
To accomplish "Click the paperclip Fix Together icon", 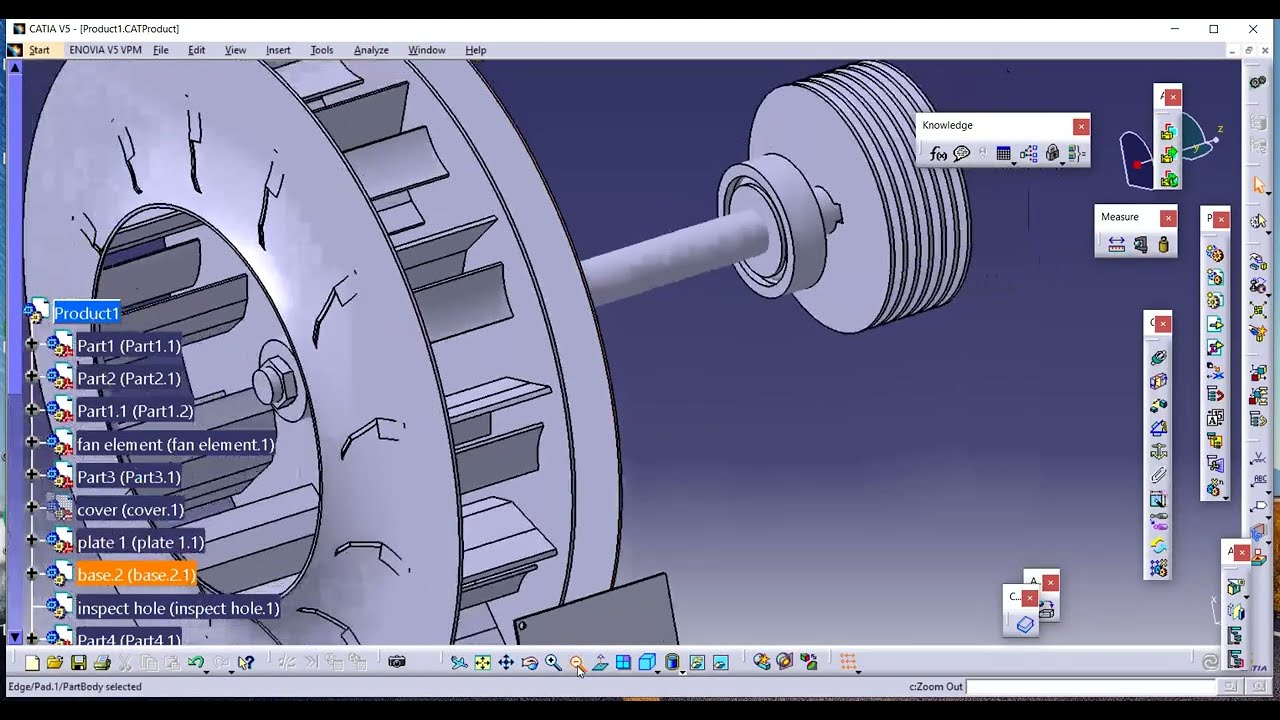I will 1158,475.
